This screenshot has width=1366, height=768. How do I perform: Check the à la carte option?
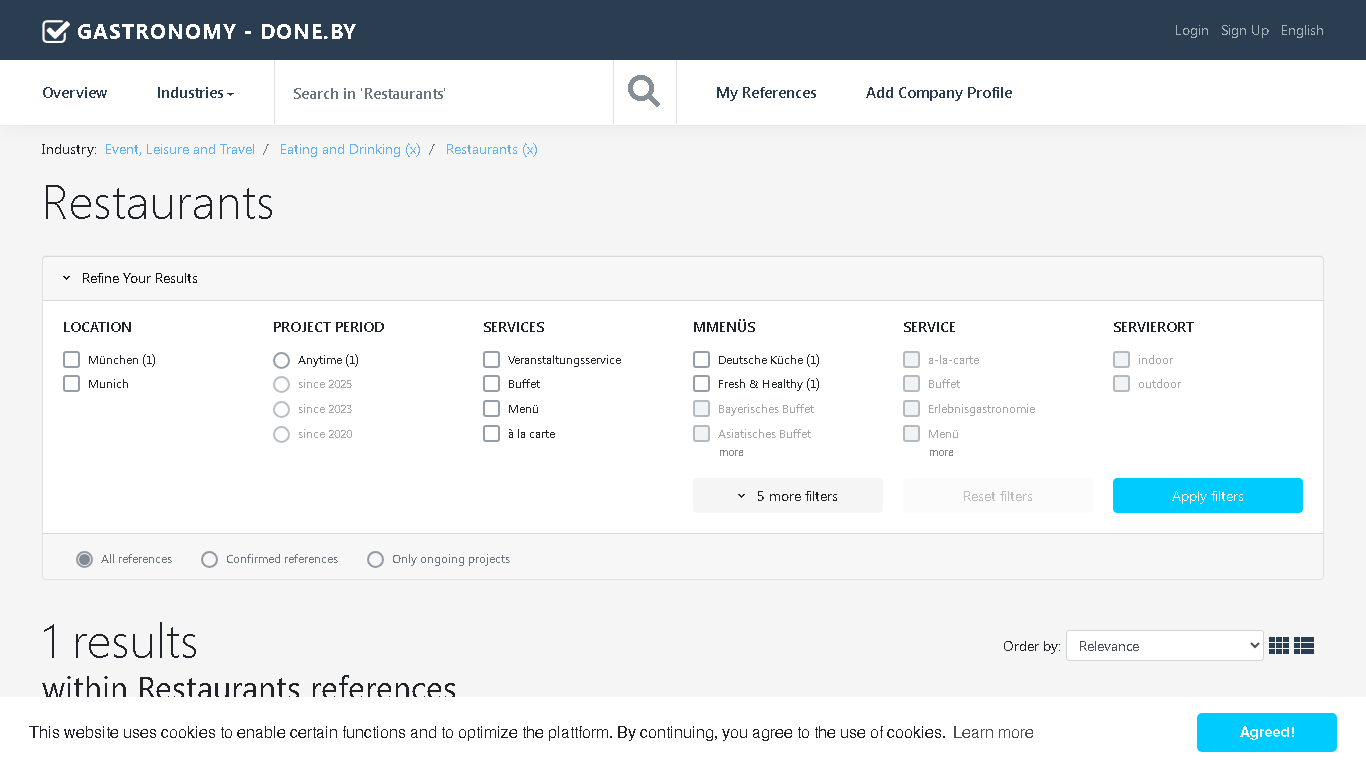(x=491, y=433)
